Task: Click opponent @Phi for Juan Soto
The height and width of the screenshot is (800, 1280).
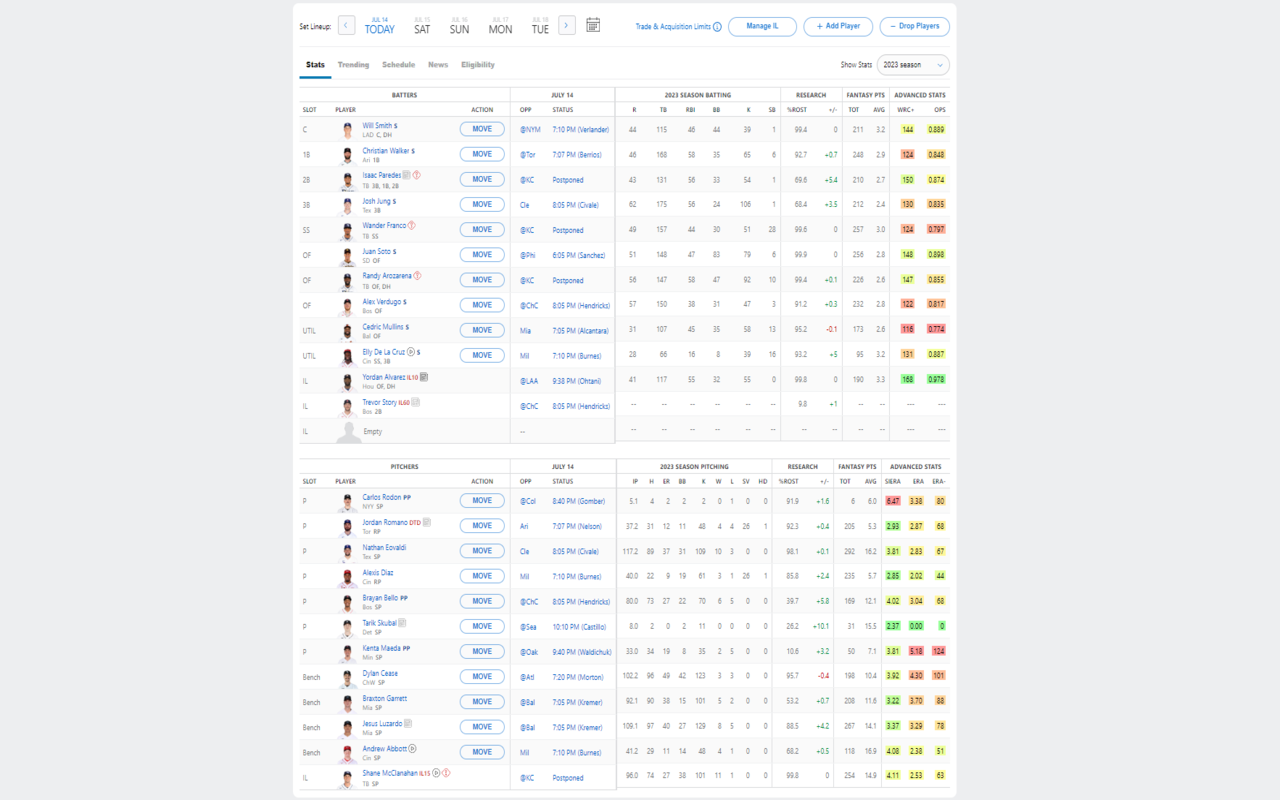Action: click(530, 255)
